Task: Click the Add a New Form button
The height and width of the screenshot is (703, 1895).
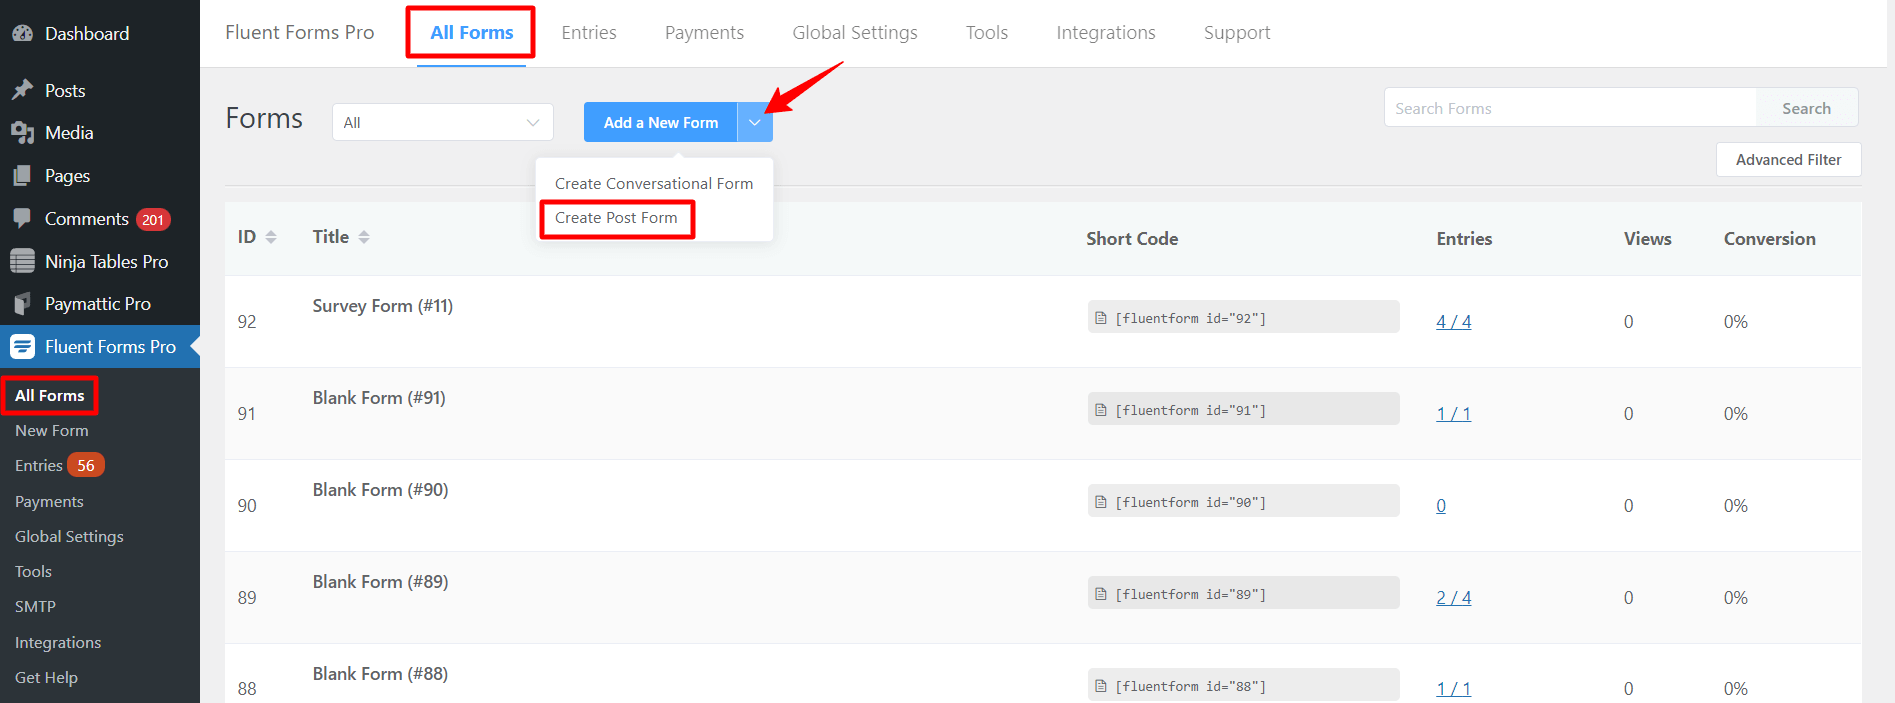Action: point(661,122)
